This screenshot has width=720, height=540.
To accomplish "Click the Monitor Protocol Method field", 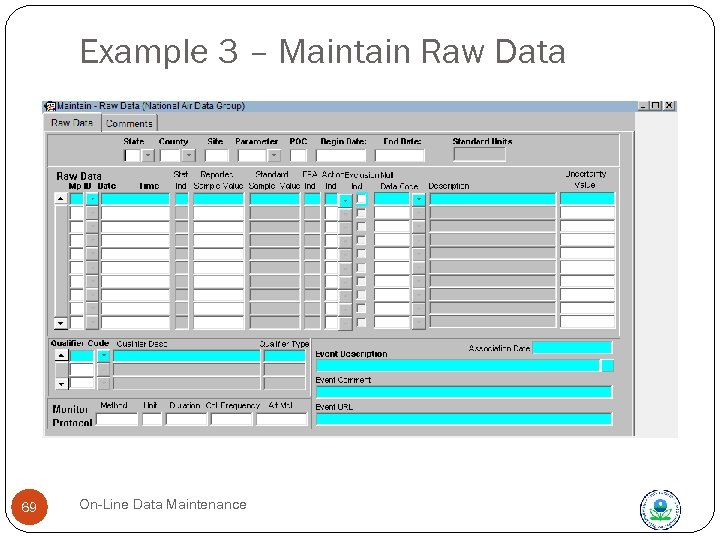I will [117, 419].
